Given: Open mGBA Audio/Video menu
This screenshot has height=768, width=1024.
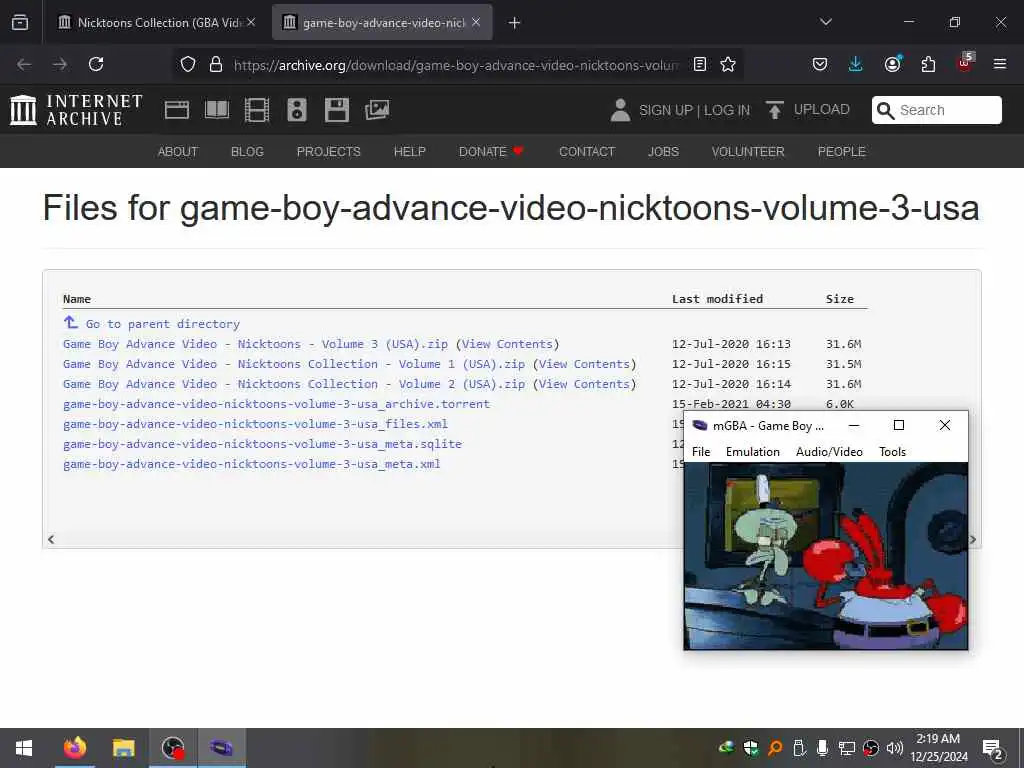Looking at the screenshot, I should (x=829, y=452).
